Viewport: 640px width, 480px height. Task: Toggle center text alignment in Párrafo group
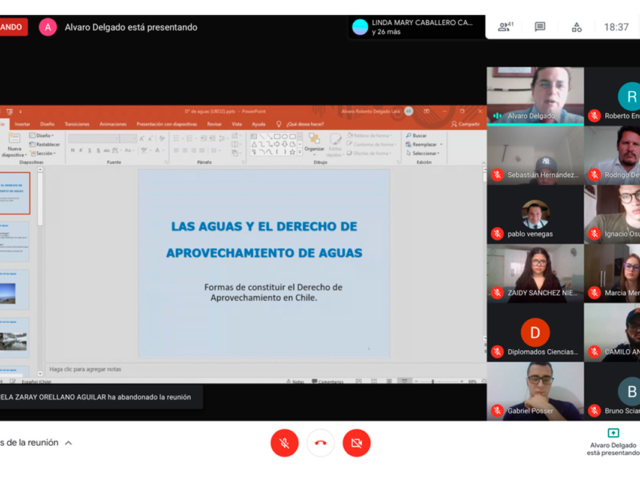[x=185, y=151]
